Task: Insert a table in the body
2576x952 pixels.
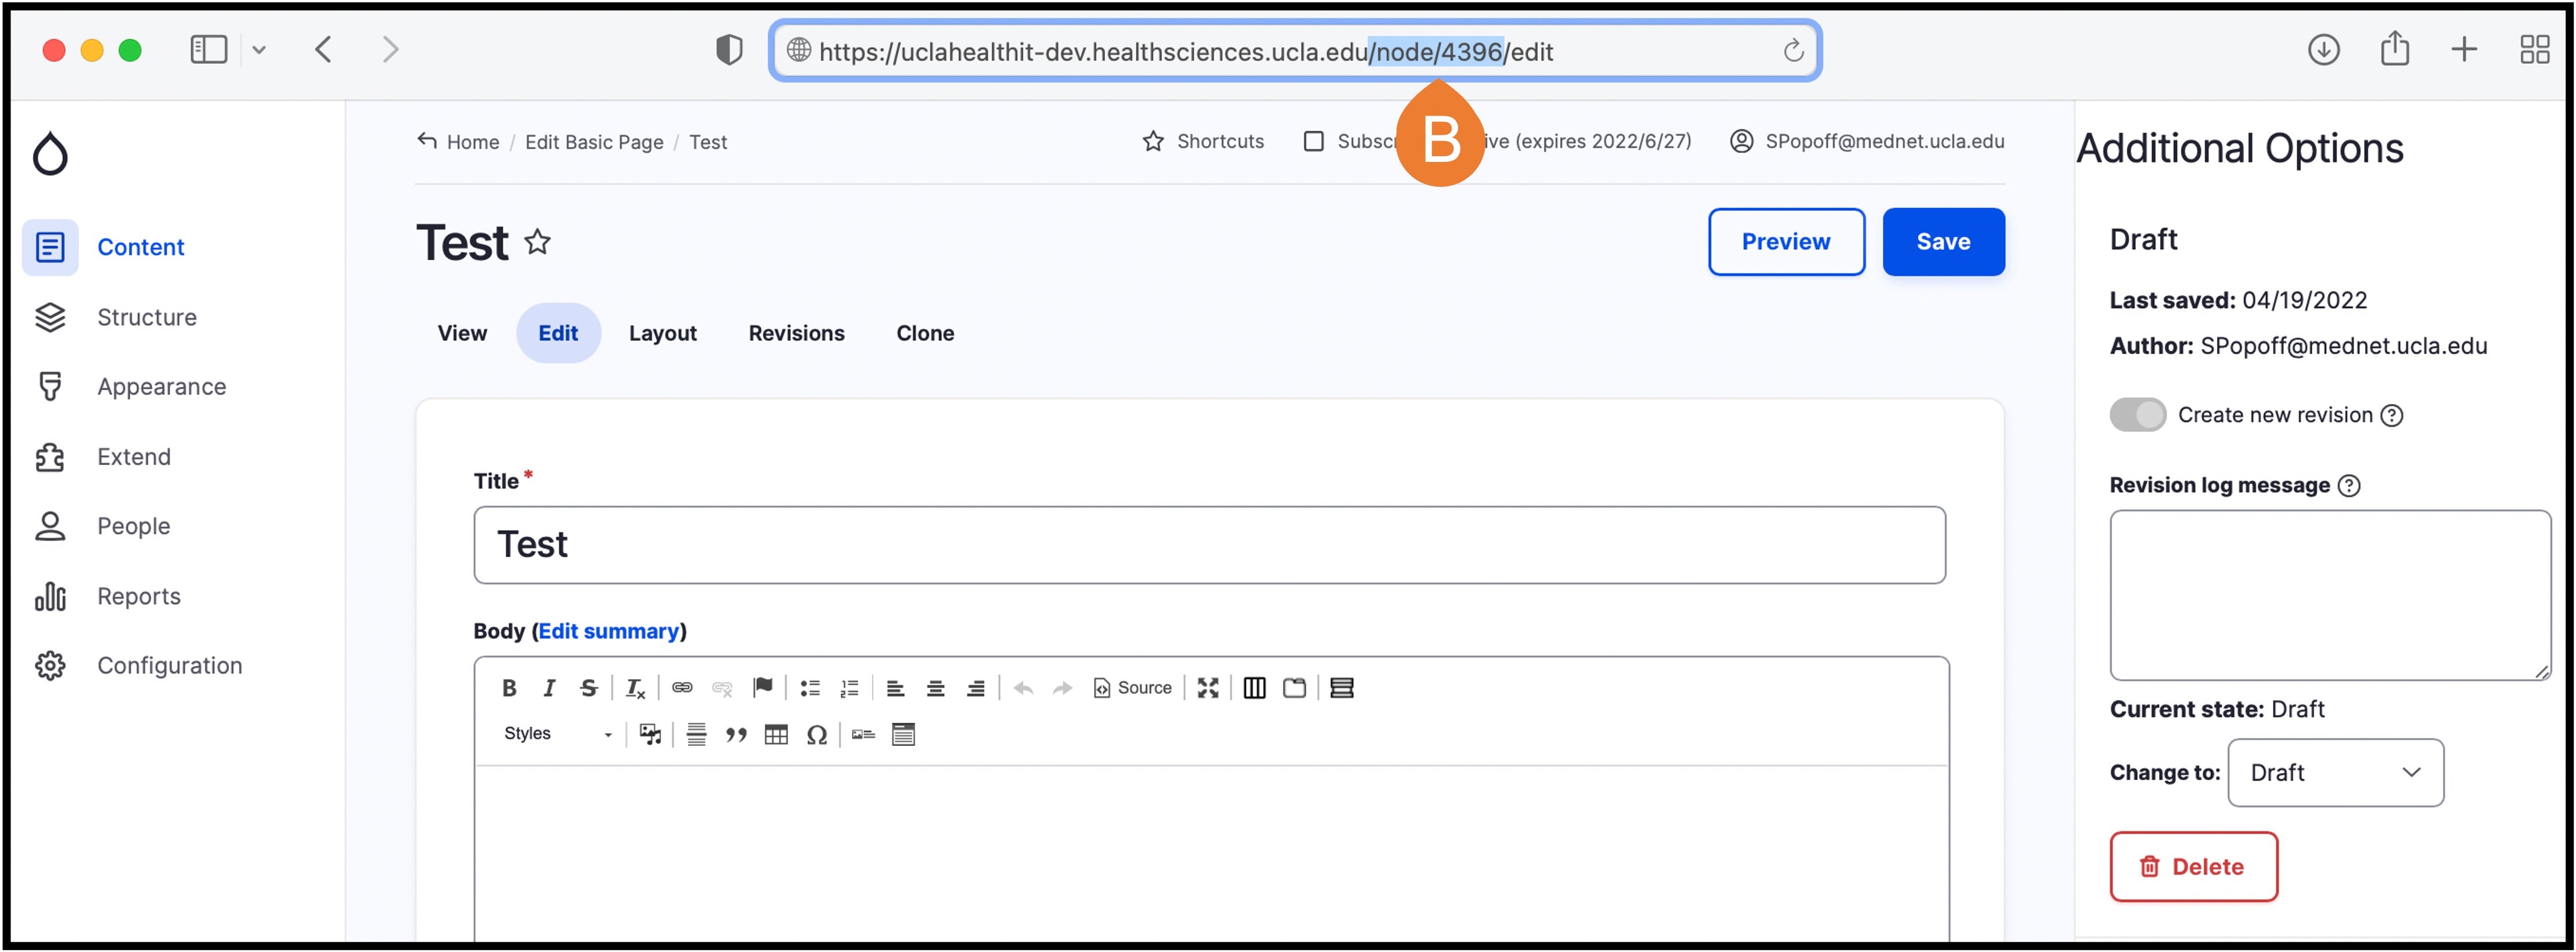Action: (x=776, y=735)
